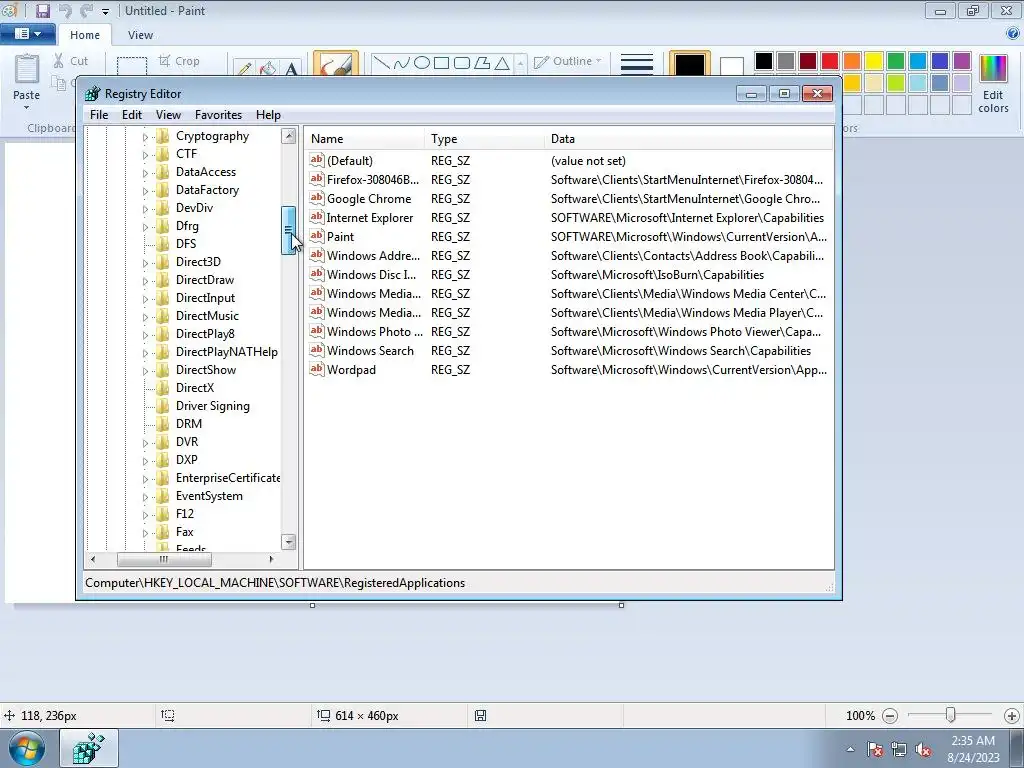The width and height of the screenshot is (1024, 768).
Task: Select the Google Chrome registry value
Action: pos(369,199)
